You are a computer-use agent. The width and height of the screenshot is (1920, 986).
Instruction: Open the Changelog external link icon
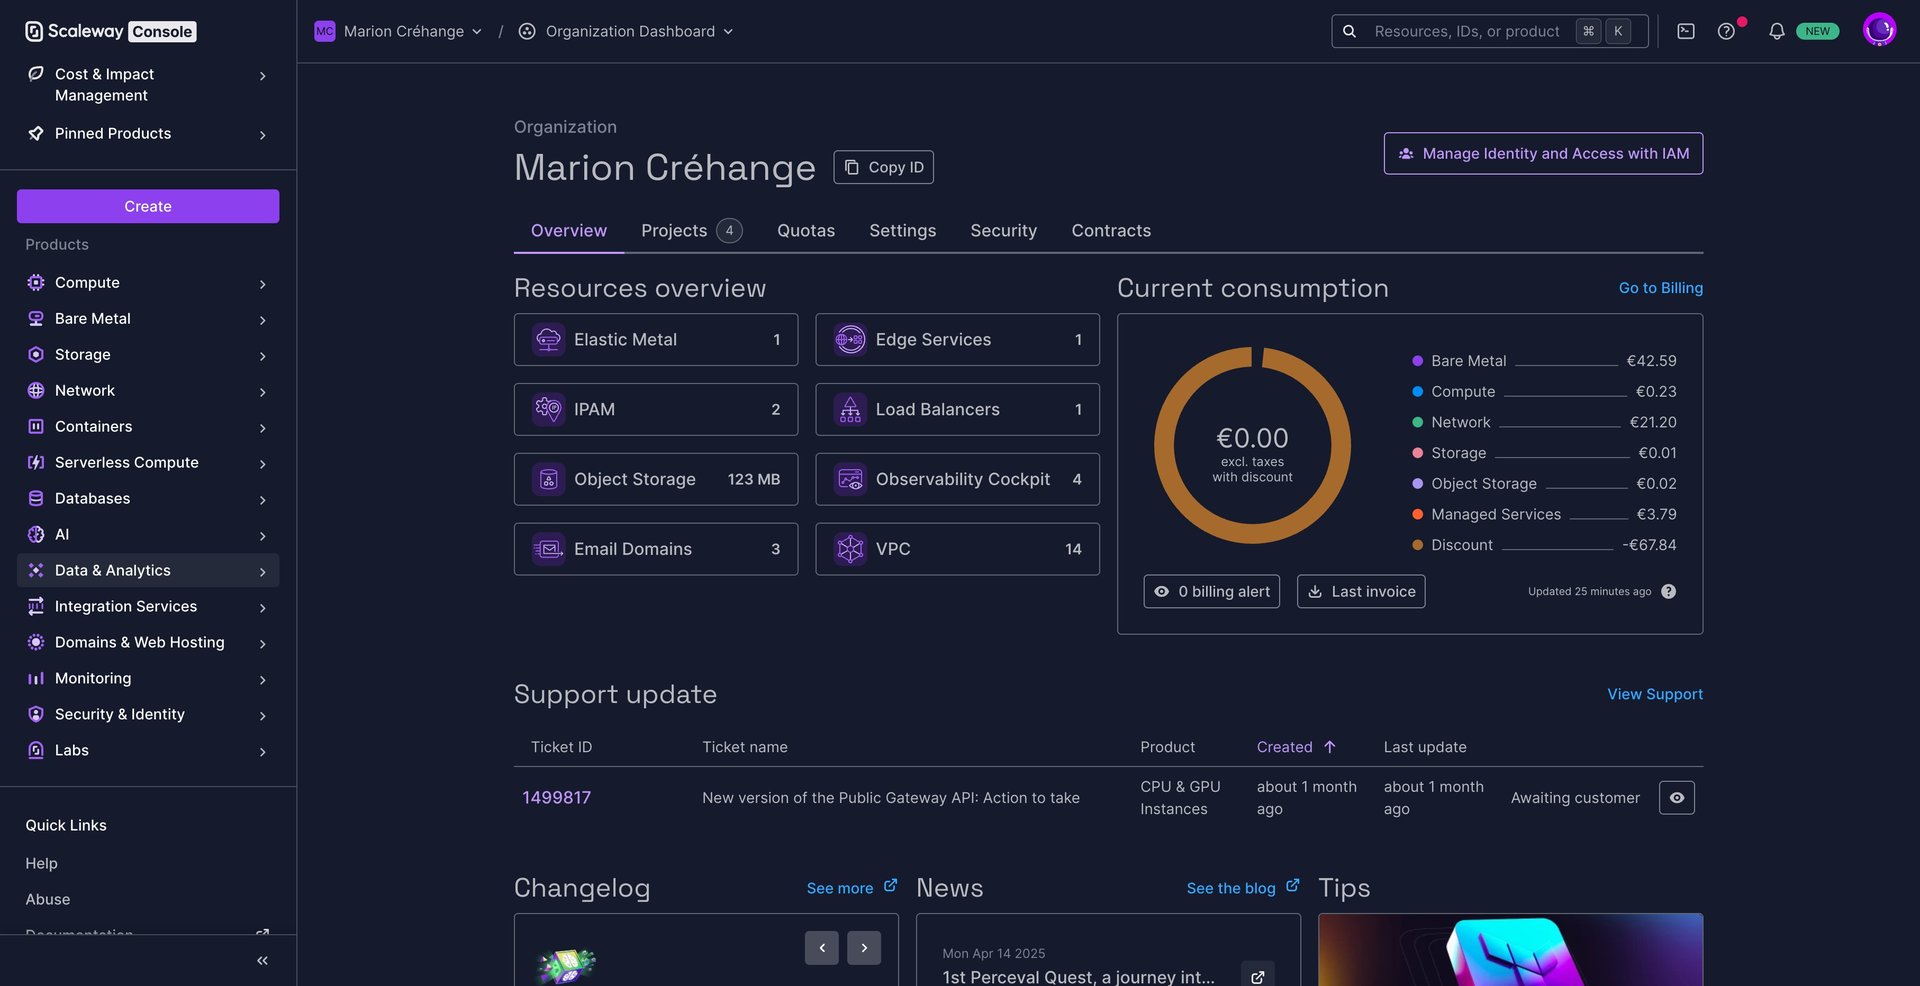pyautogui.click(x=890, y=886)
